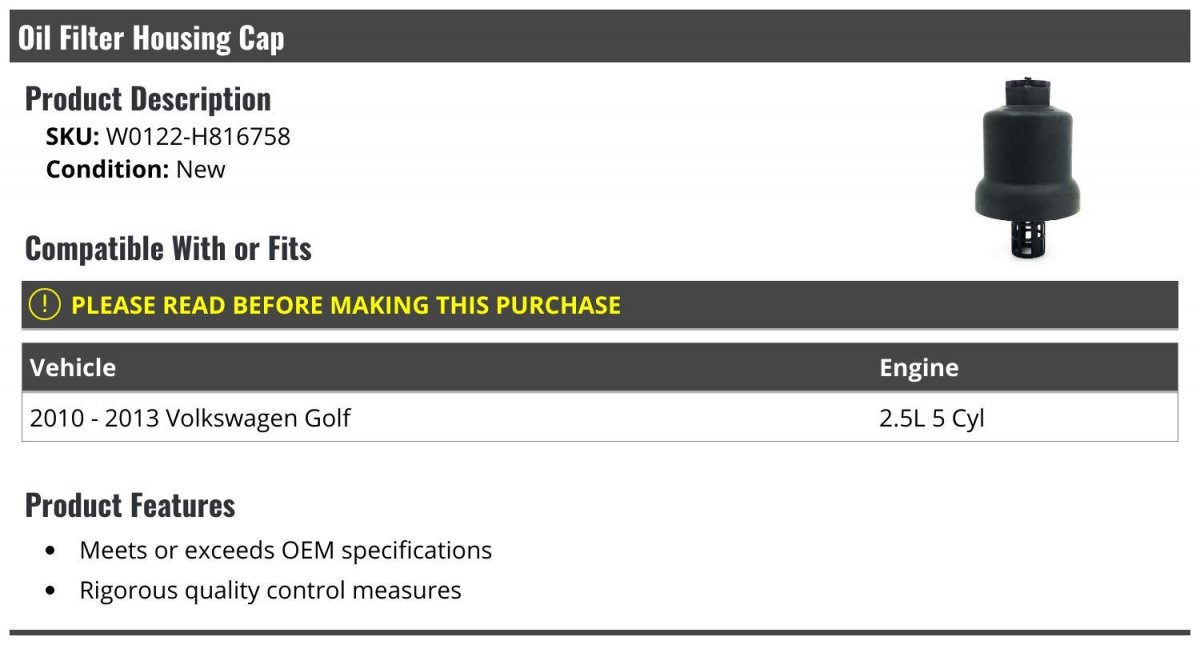This screenshot has width=1200, height=645.
Task: Click the yellow exclamation warning icon
Action: pyautogui.click(x=44, y=305)
